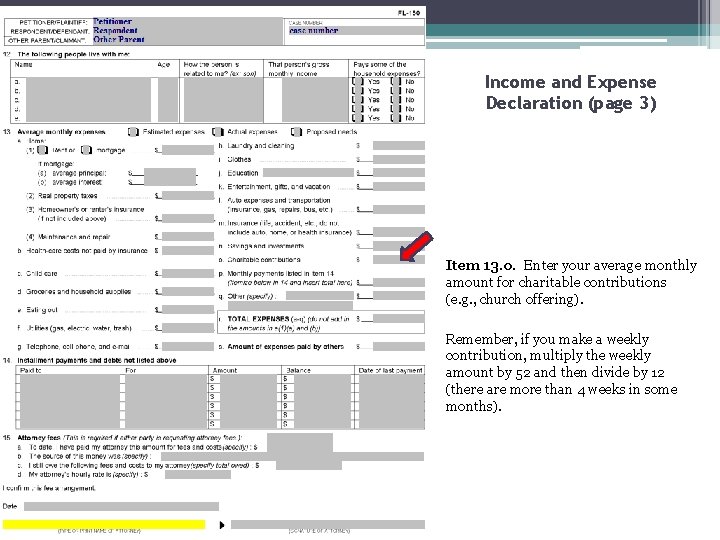Select the Savings and investments amount field

[399, 246]
